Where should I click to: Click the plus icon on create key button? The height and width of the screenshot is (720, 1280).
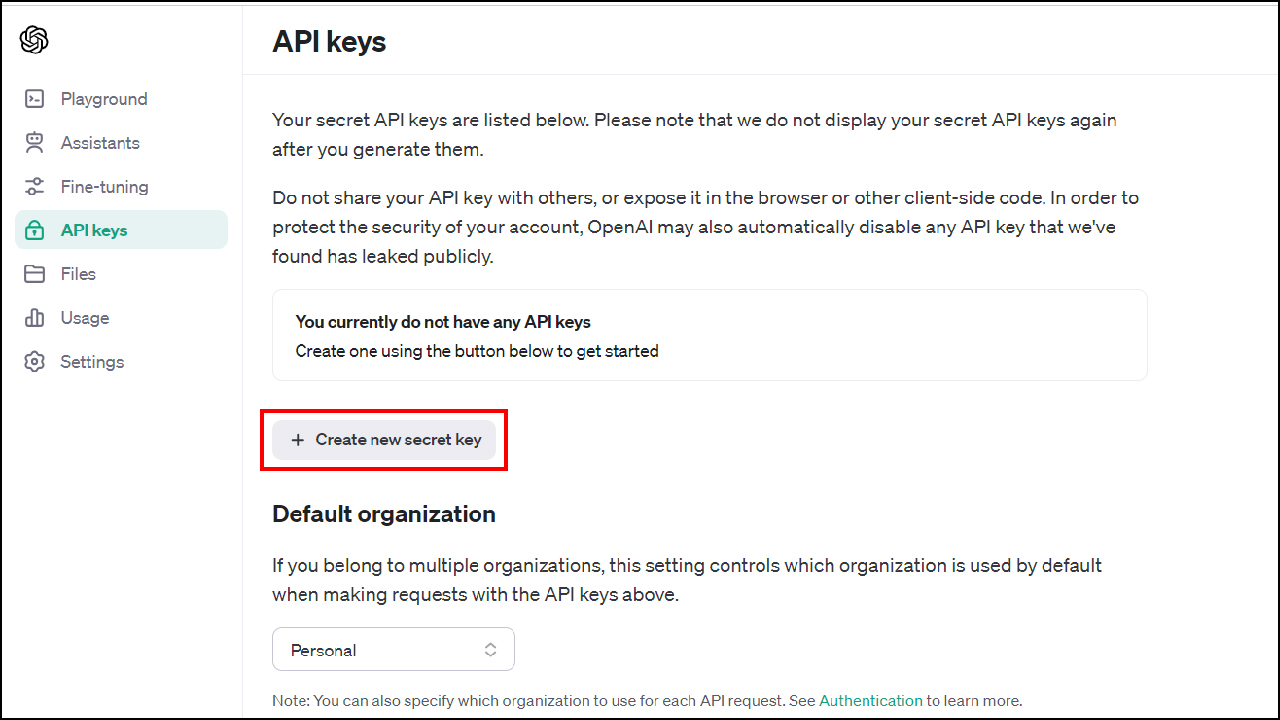[x=297, y=440]
